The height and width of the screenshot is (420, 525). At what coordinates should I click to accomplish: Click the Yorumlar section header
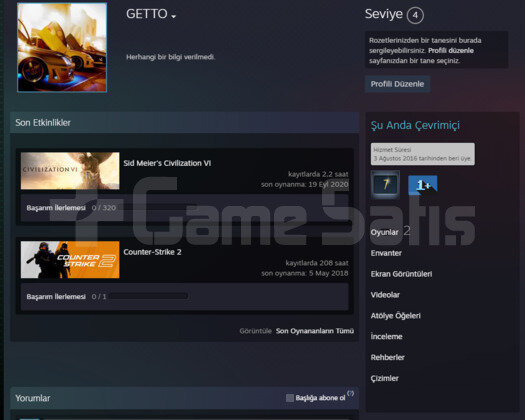[184, 398]
